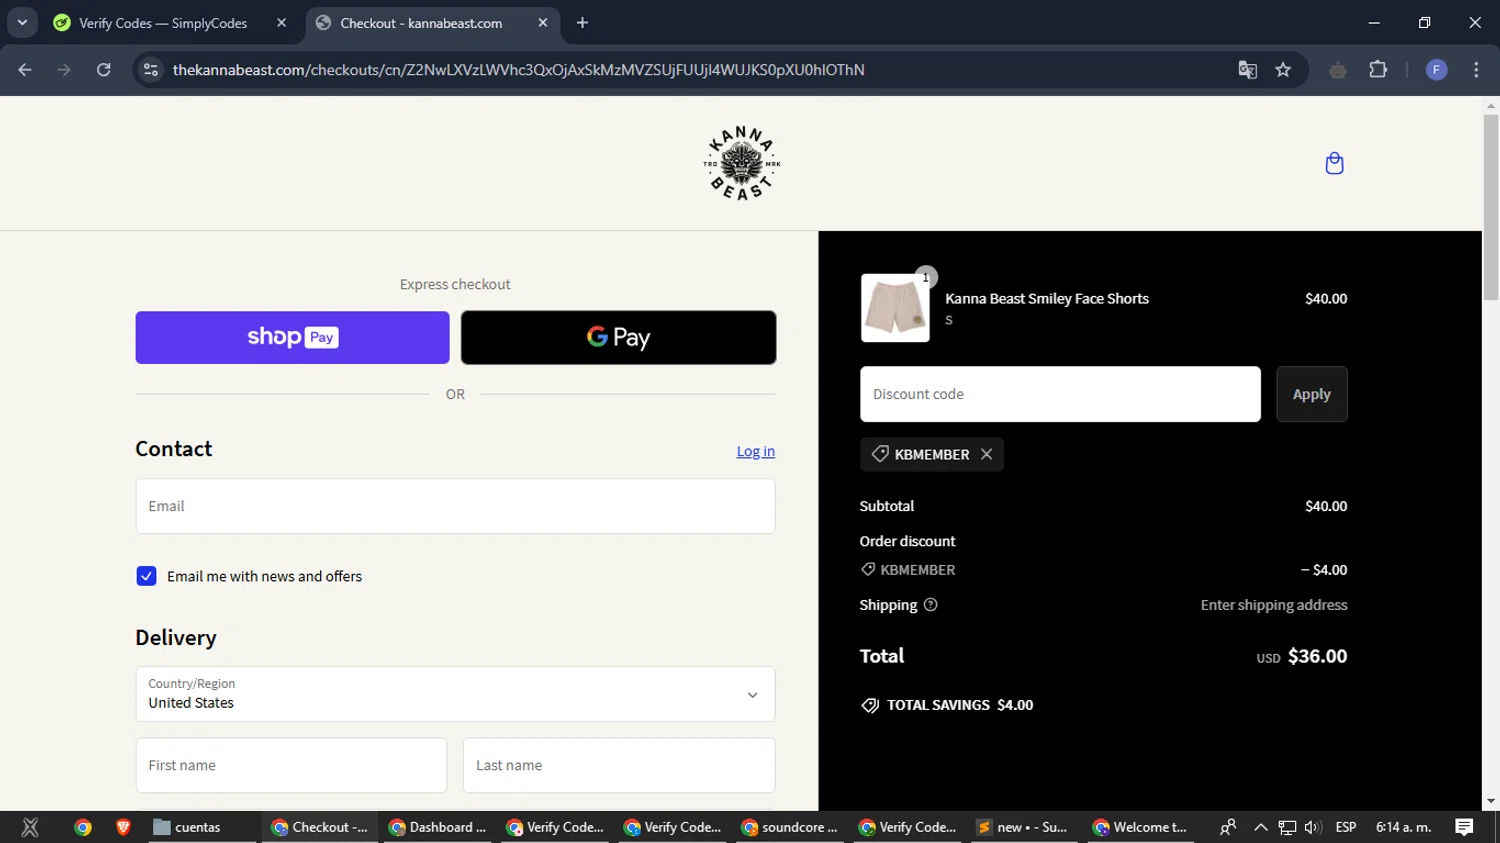Switch to the Dashboard taskbar window
This screenshot has height=843, width=1500.
click(438, 827)
